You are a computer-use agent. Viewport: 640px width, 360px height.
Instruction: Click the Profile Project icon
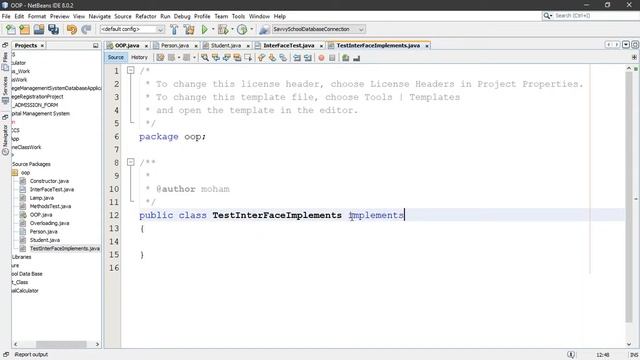[242, 29]
